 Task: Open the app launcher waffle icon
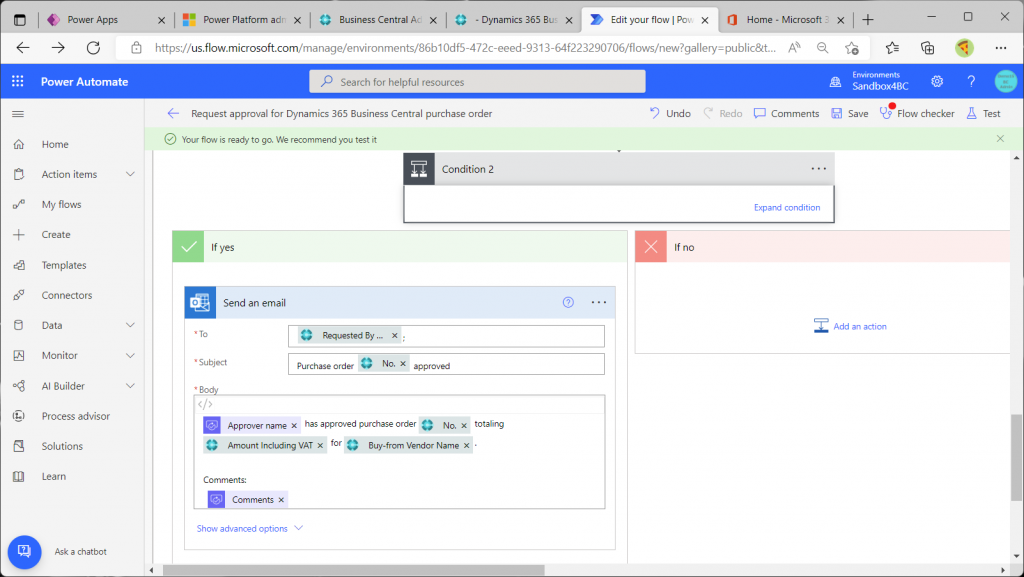[x=18, y=82]
